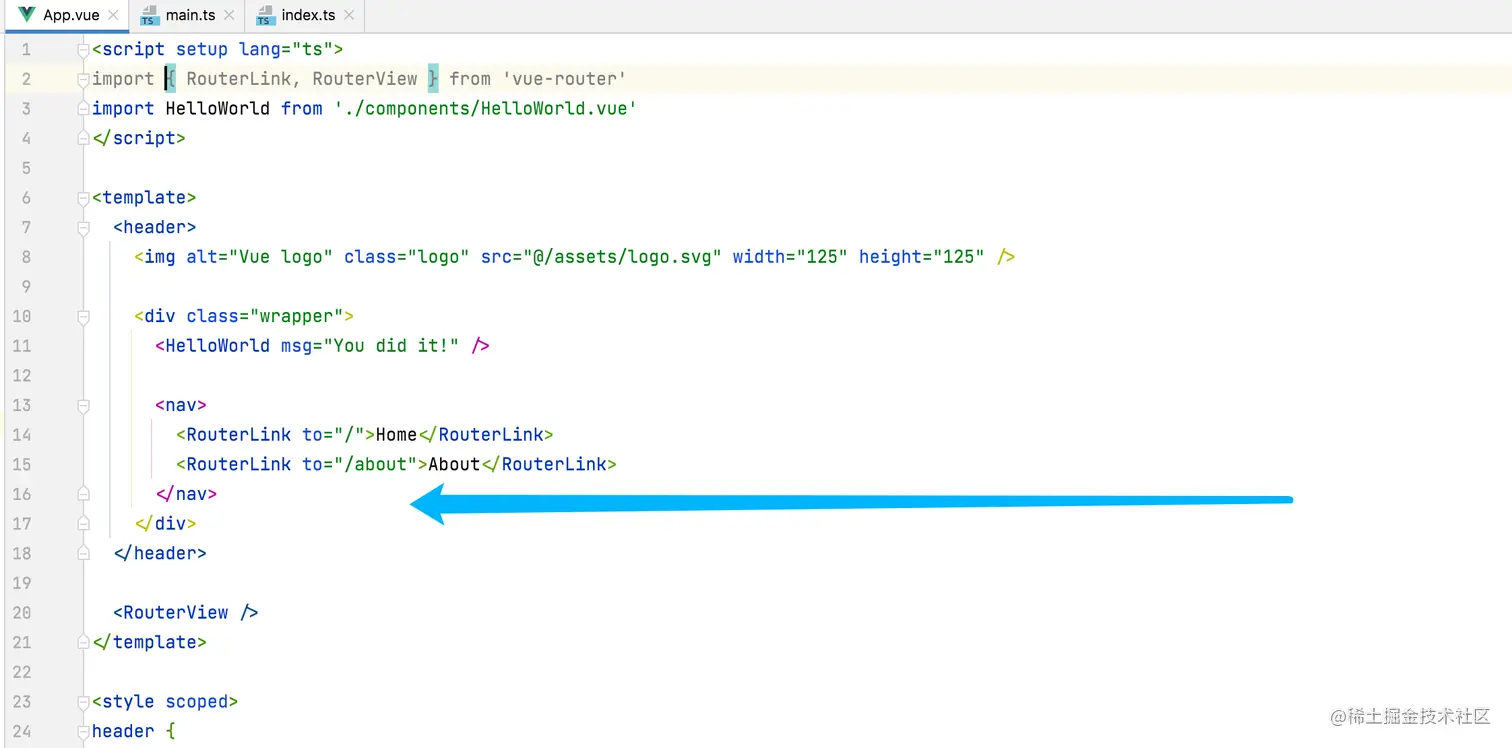Click the About link text on line 15
Viewport: 1512px width, 748px height.
pyautogui.click(x=454, y=464)
